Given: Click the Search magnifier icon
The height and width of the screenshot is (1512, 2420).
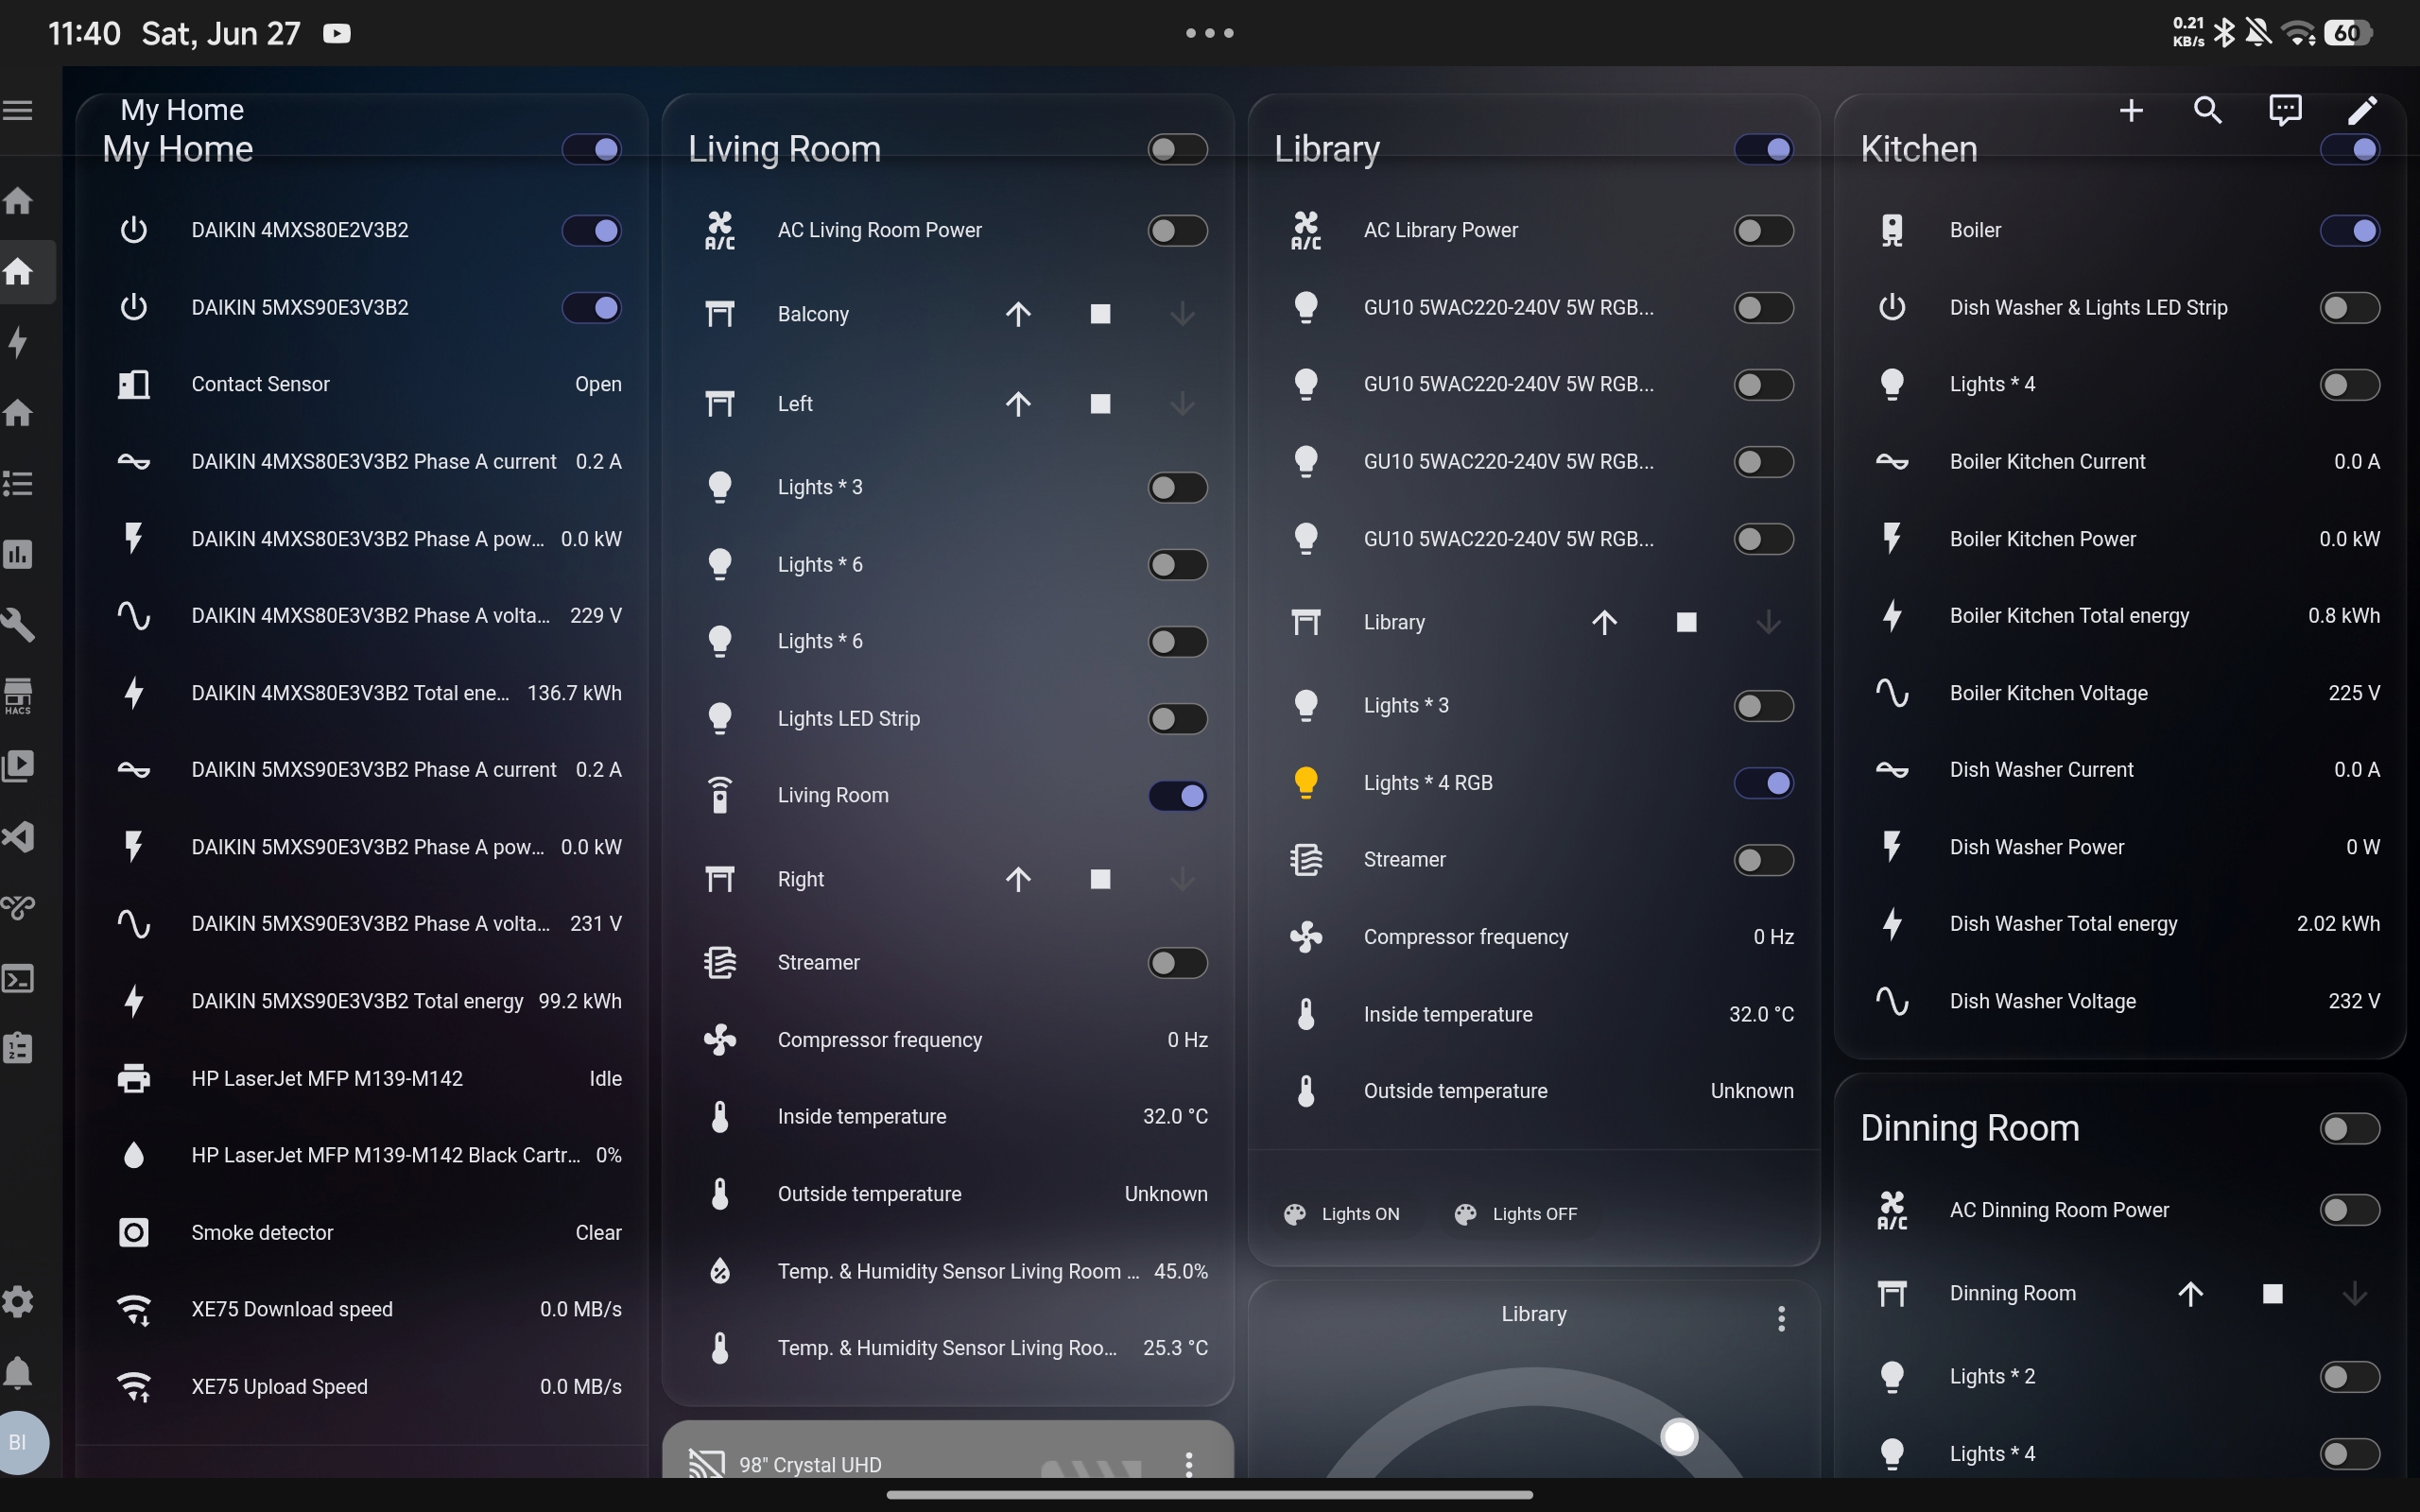Looking at the screenshot, I should [2208, 110].
